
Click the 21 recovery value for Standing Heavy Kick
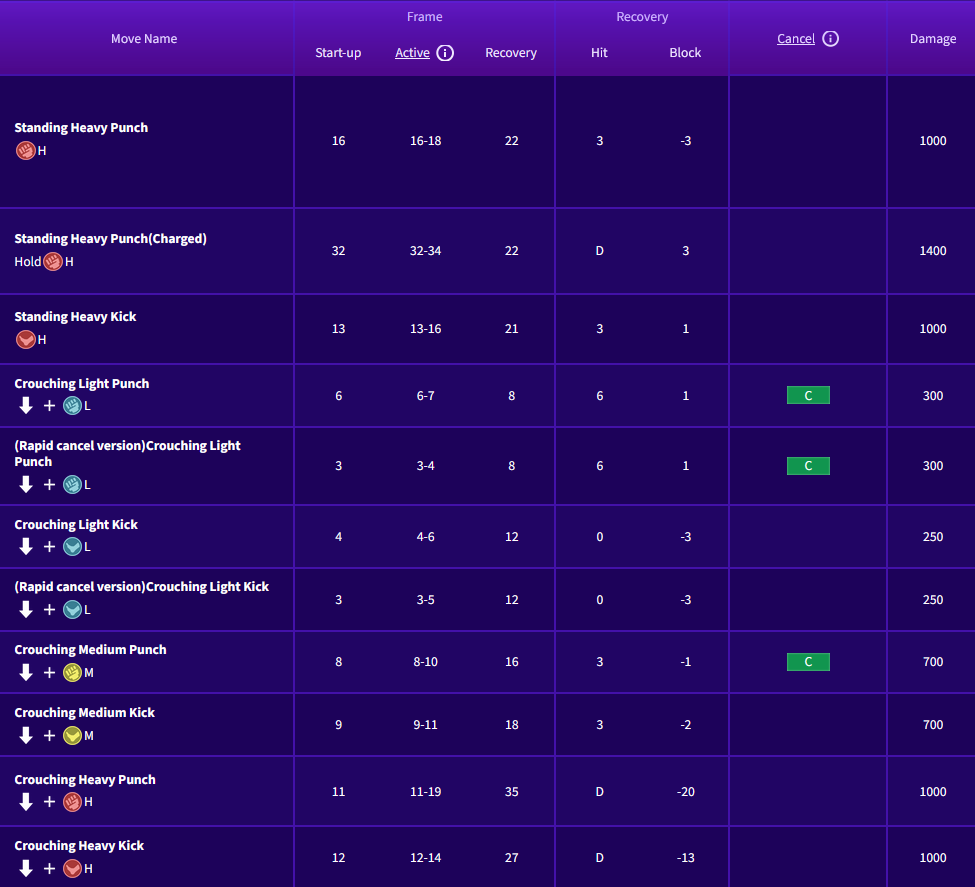click(x=511, y=329)
